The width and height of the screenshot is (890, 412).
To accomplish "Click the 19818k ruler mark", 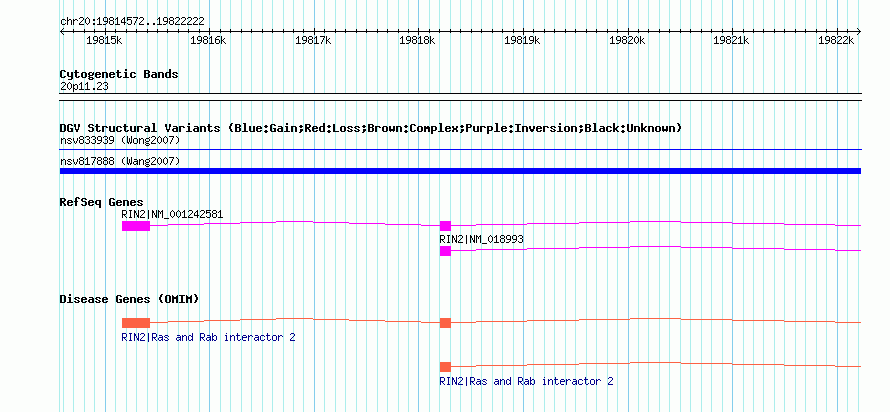I will pyautogui.click(x=418, y=40).
